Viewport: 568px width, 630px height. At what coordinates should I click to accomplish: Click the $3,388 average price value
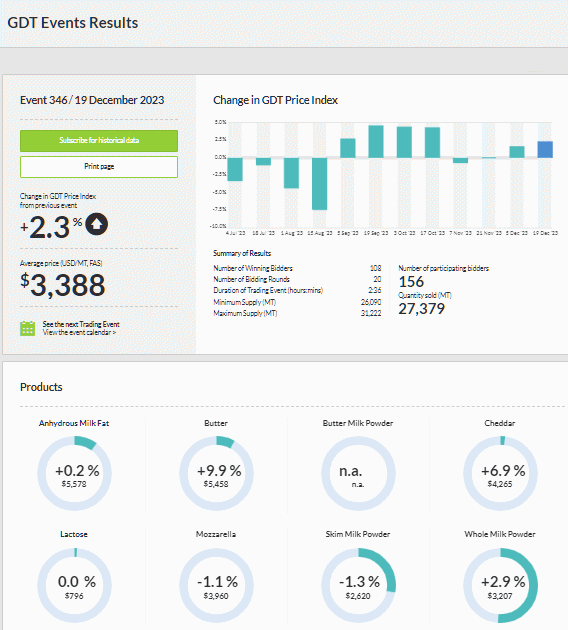63,285
